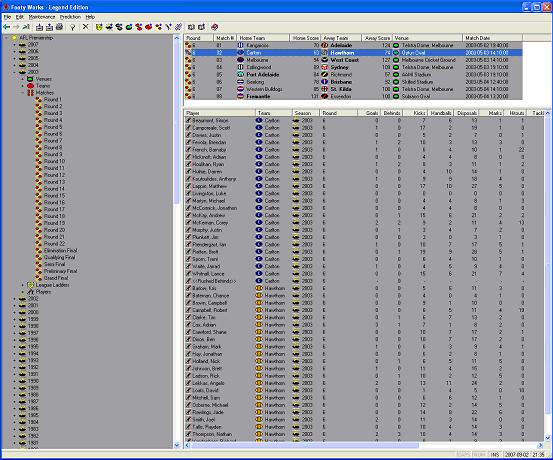
Task: Click the Venue column header
Action: click(427, 38)
